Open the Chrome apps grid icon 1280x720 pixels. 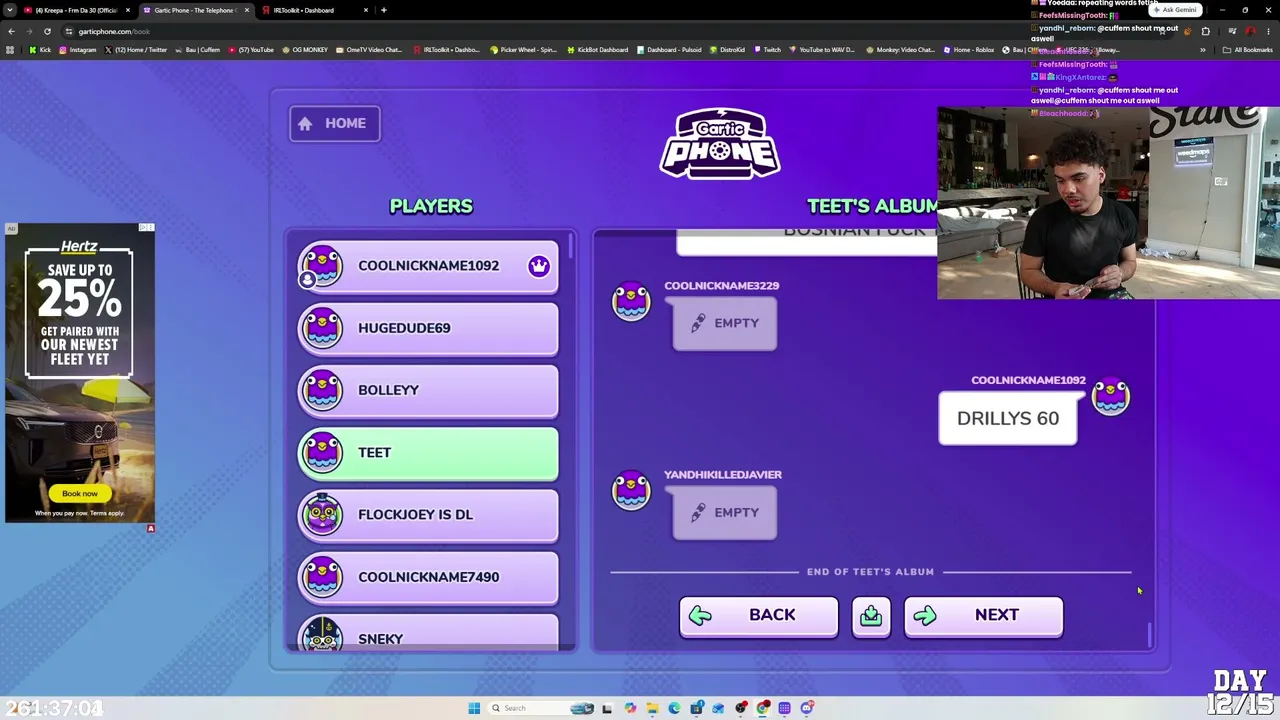(11, 50)
